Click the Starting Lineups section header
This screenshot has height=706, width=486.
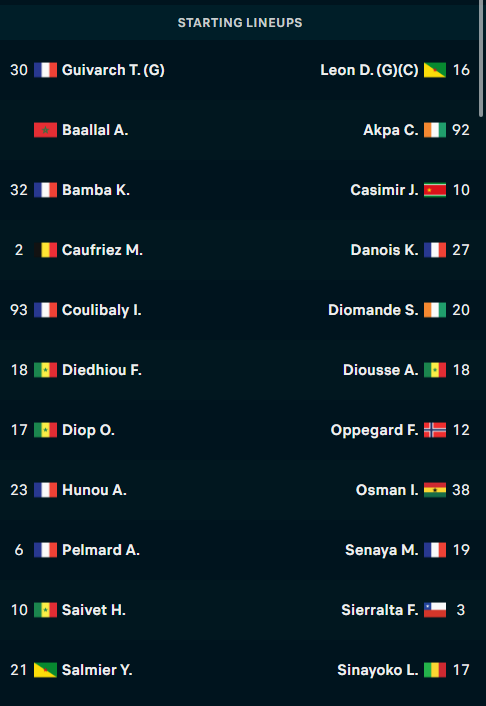click(x=240, y=23)
